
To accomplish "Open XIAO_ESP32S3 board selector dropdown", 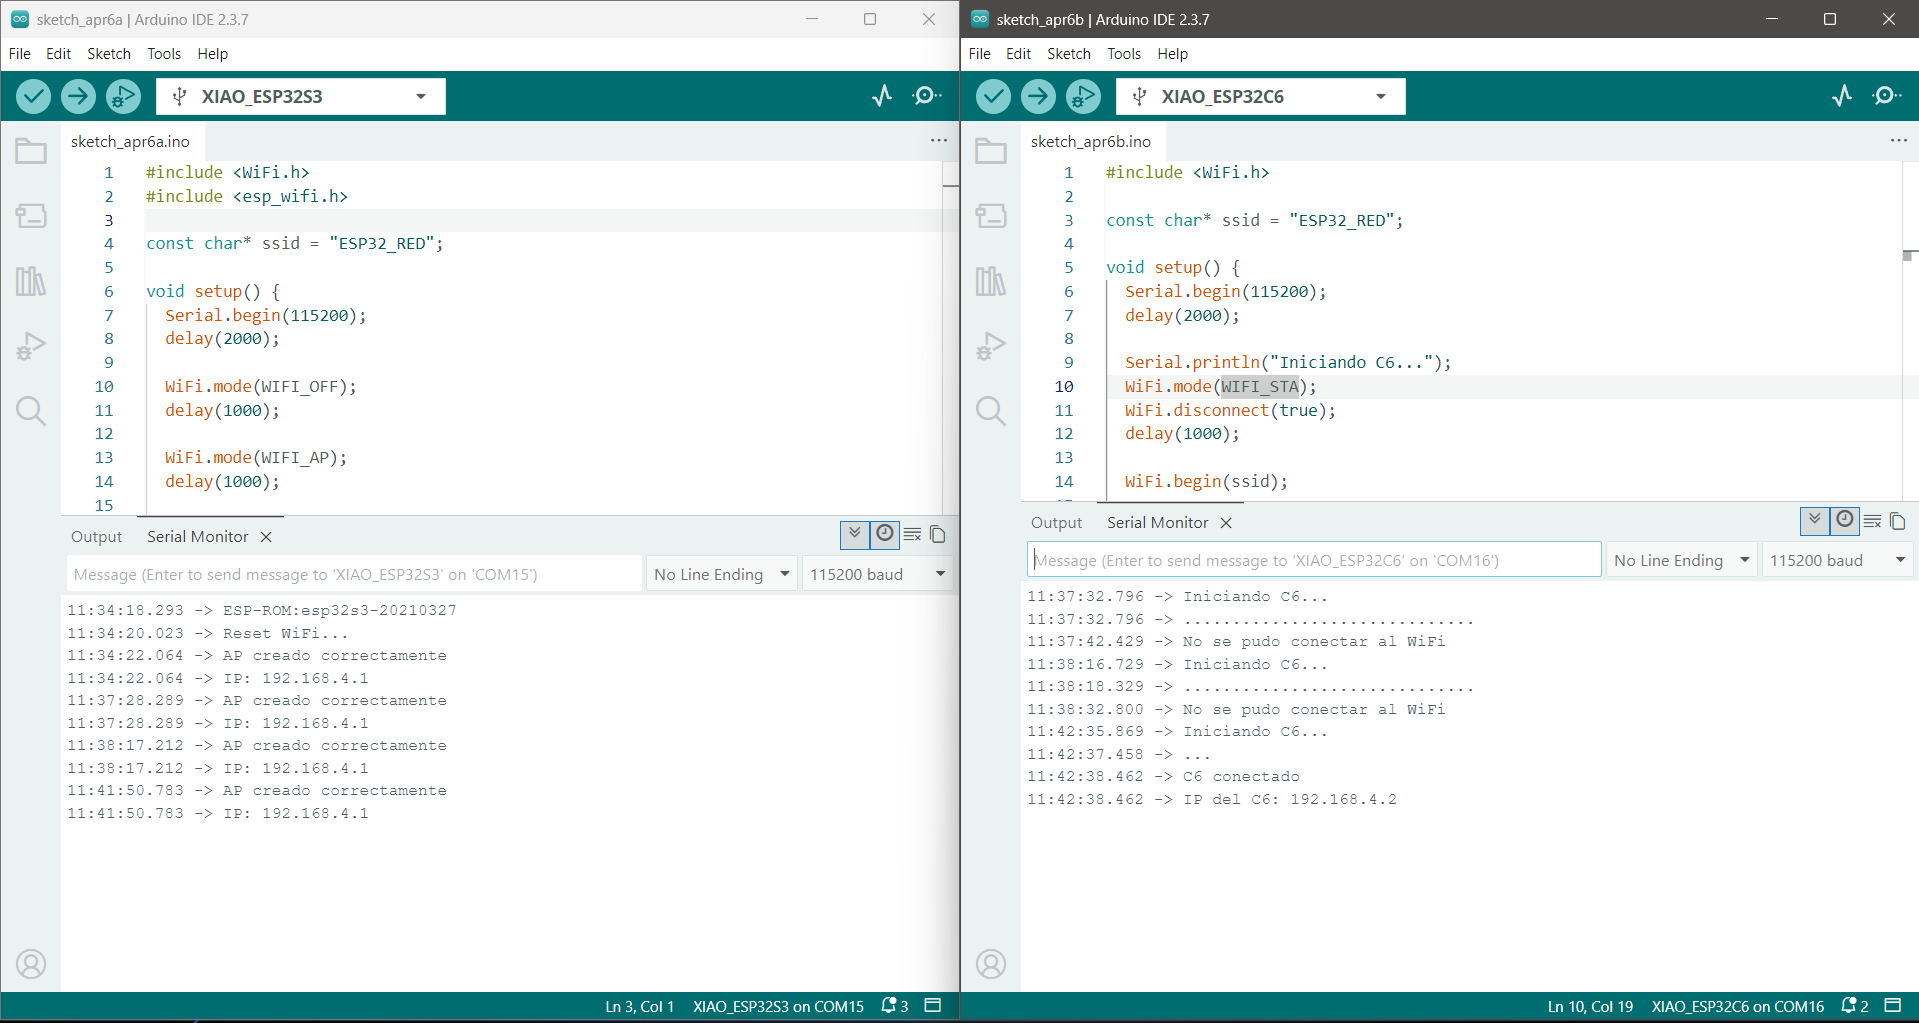I will [300, 96].
